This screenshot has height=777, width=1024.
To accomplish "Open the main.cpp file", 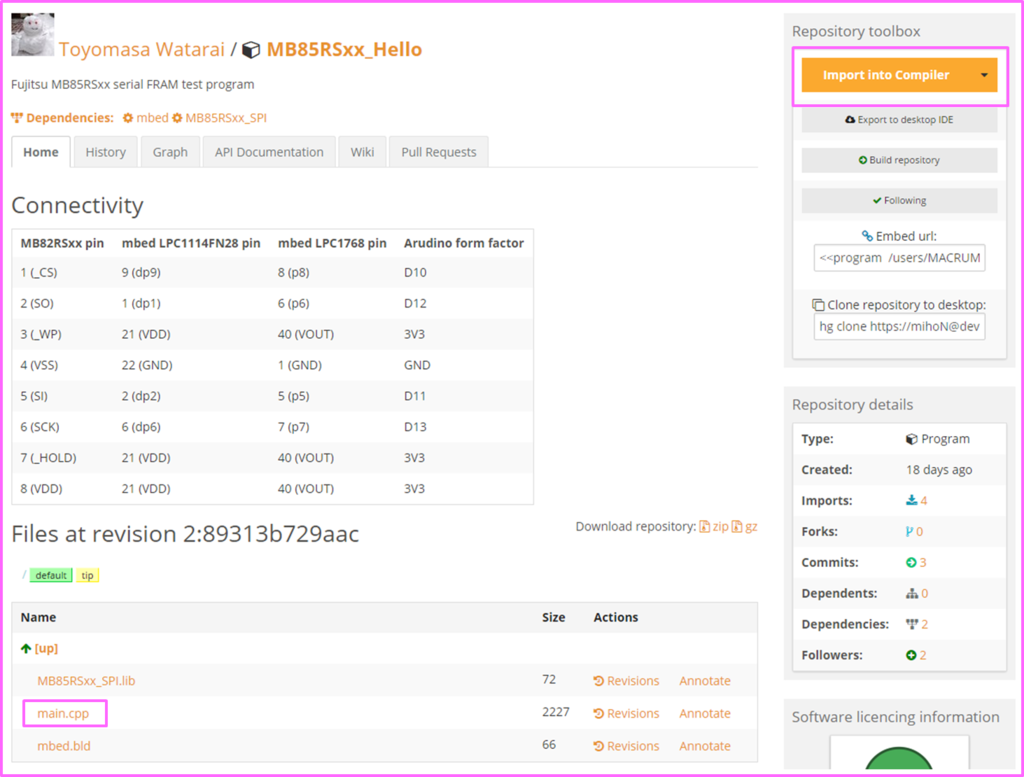I will (63, 714).
